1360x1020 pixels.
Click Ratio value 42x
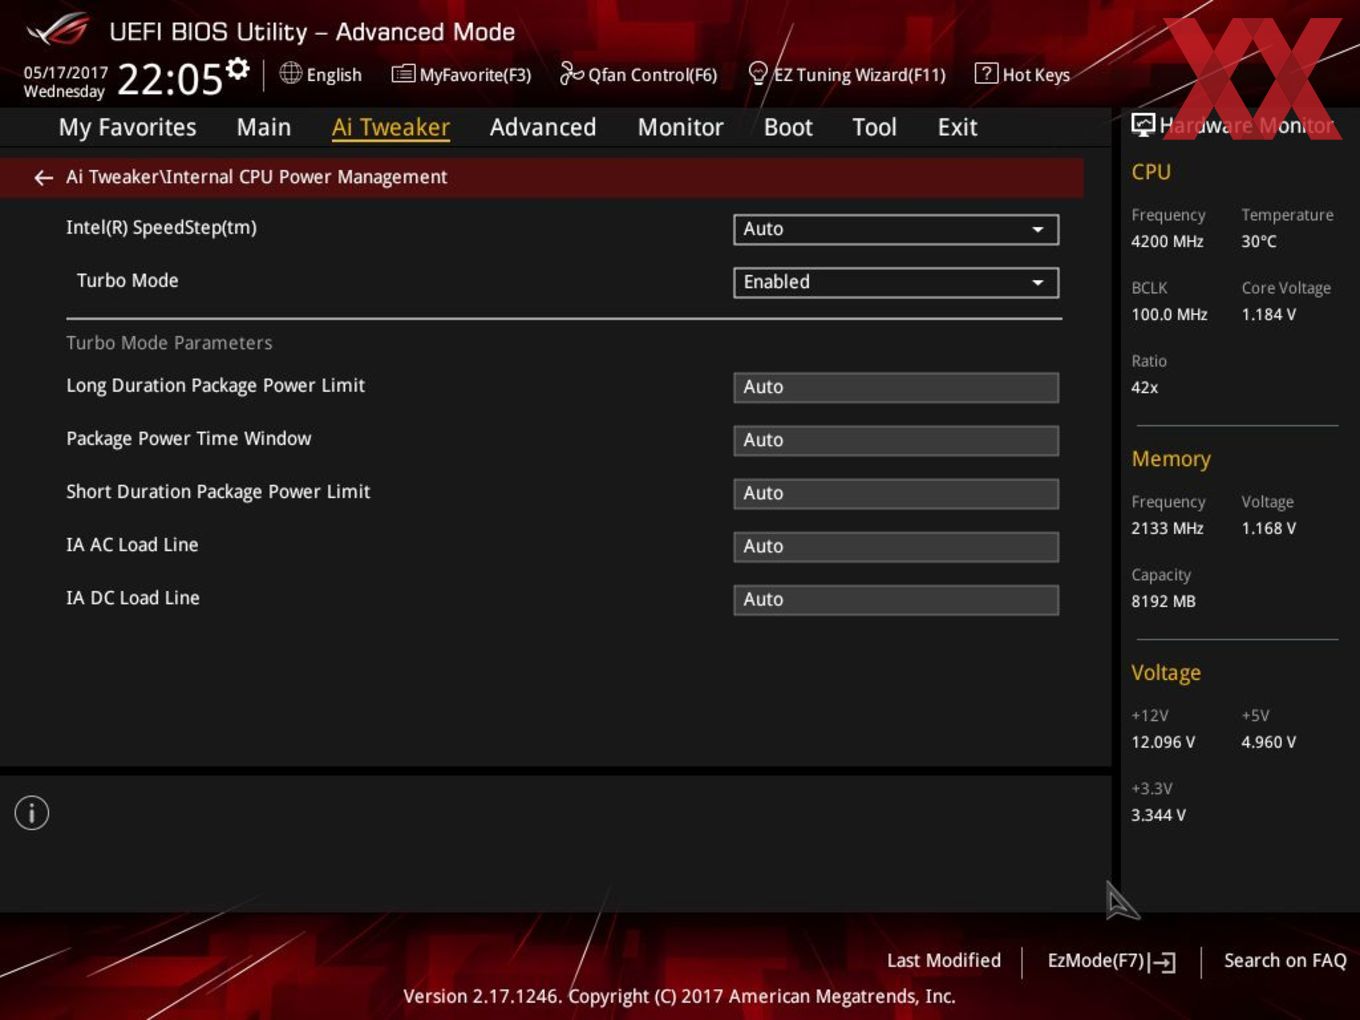(x=1145, y=387)
